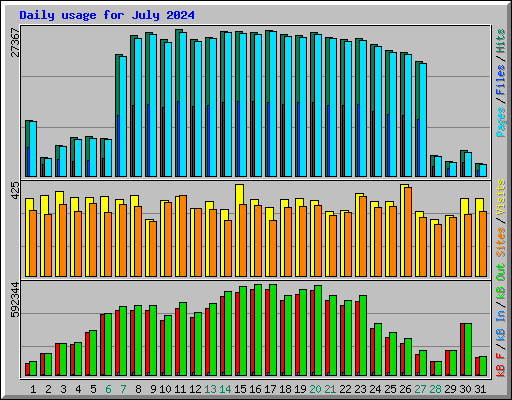Viewport: 512px width, 400px height.
Task: Select the red kB F bar for day 30
Action: (x=463, y=349)
